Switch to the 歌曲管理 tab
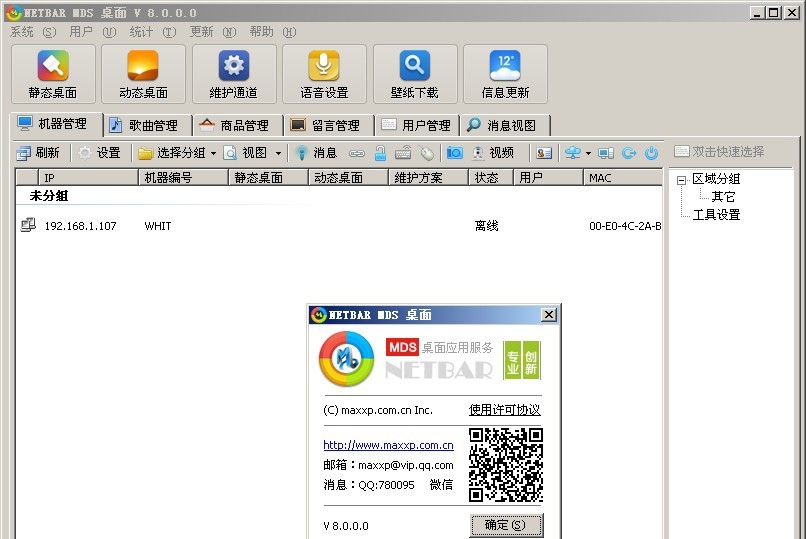Screen dimensions: 806x539 pyautogui.click(x=148, y=125)
